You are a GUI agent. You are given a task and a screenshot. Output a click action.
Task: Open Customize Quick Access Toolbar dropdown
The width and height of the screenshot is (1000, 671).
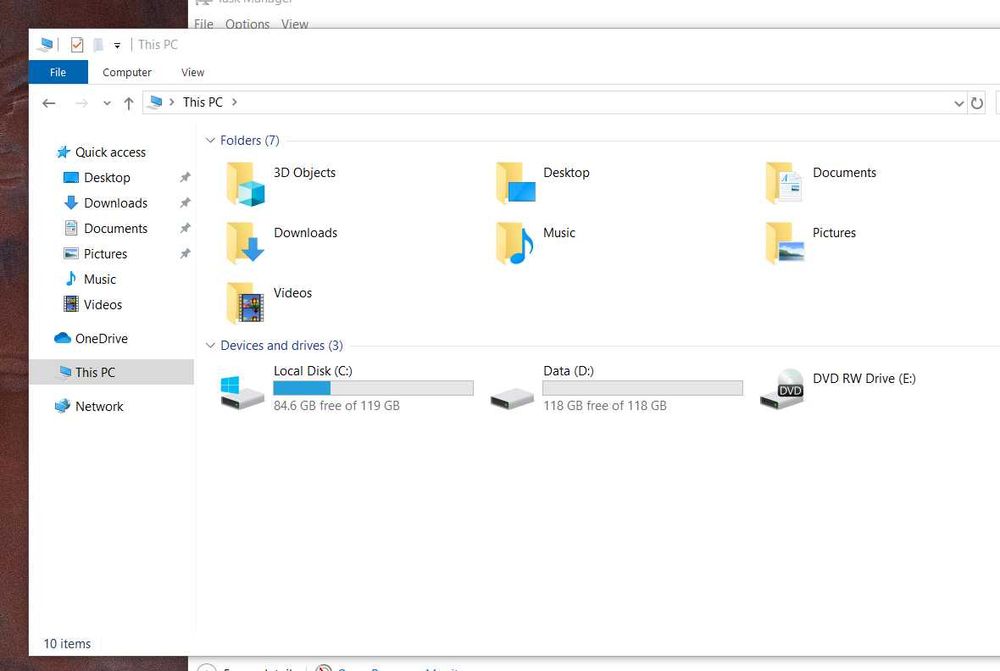[117, 45]
